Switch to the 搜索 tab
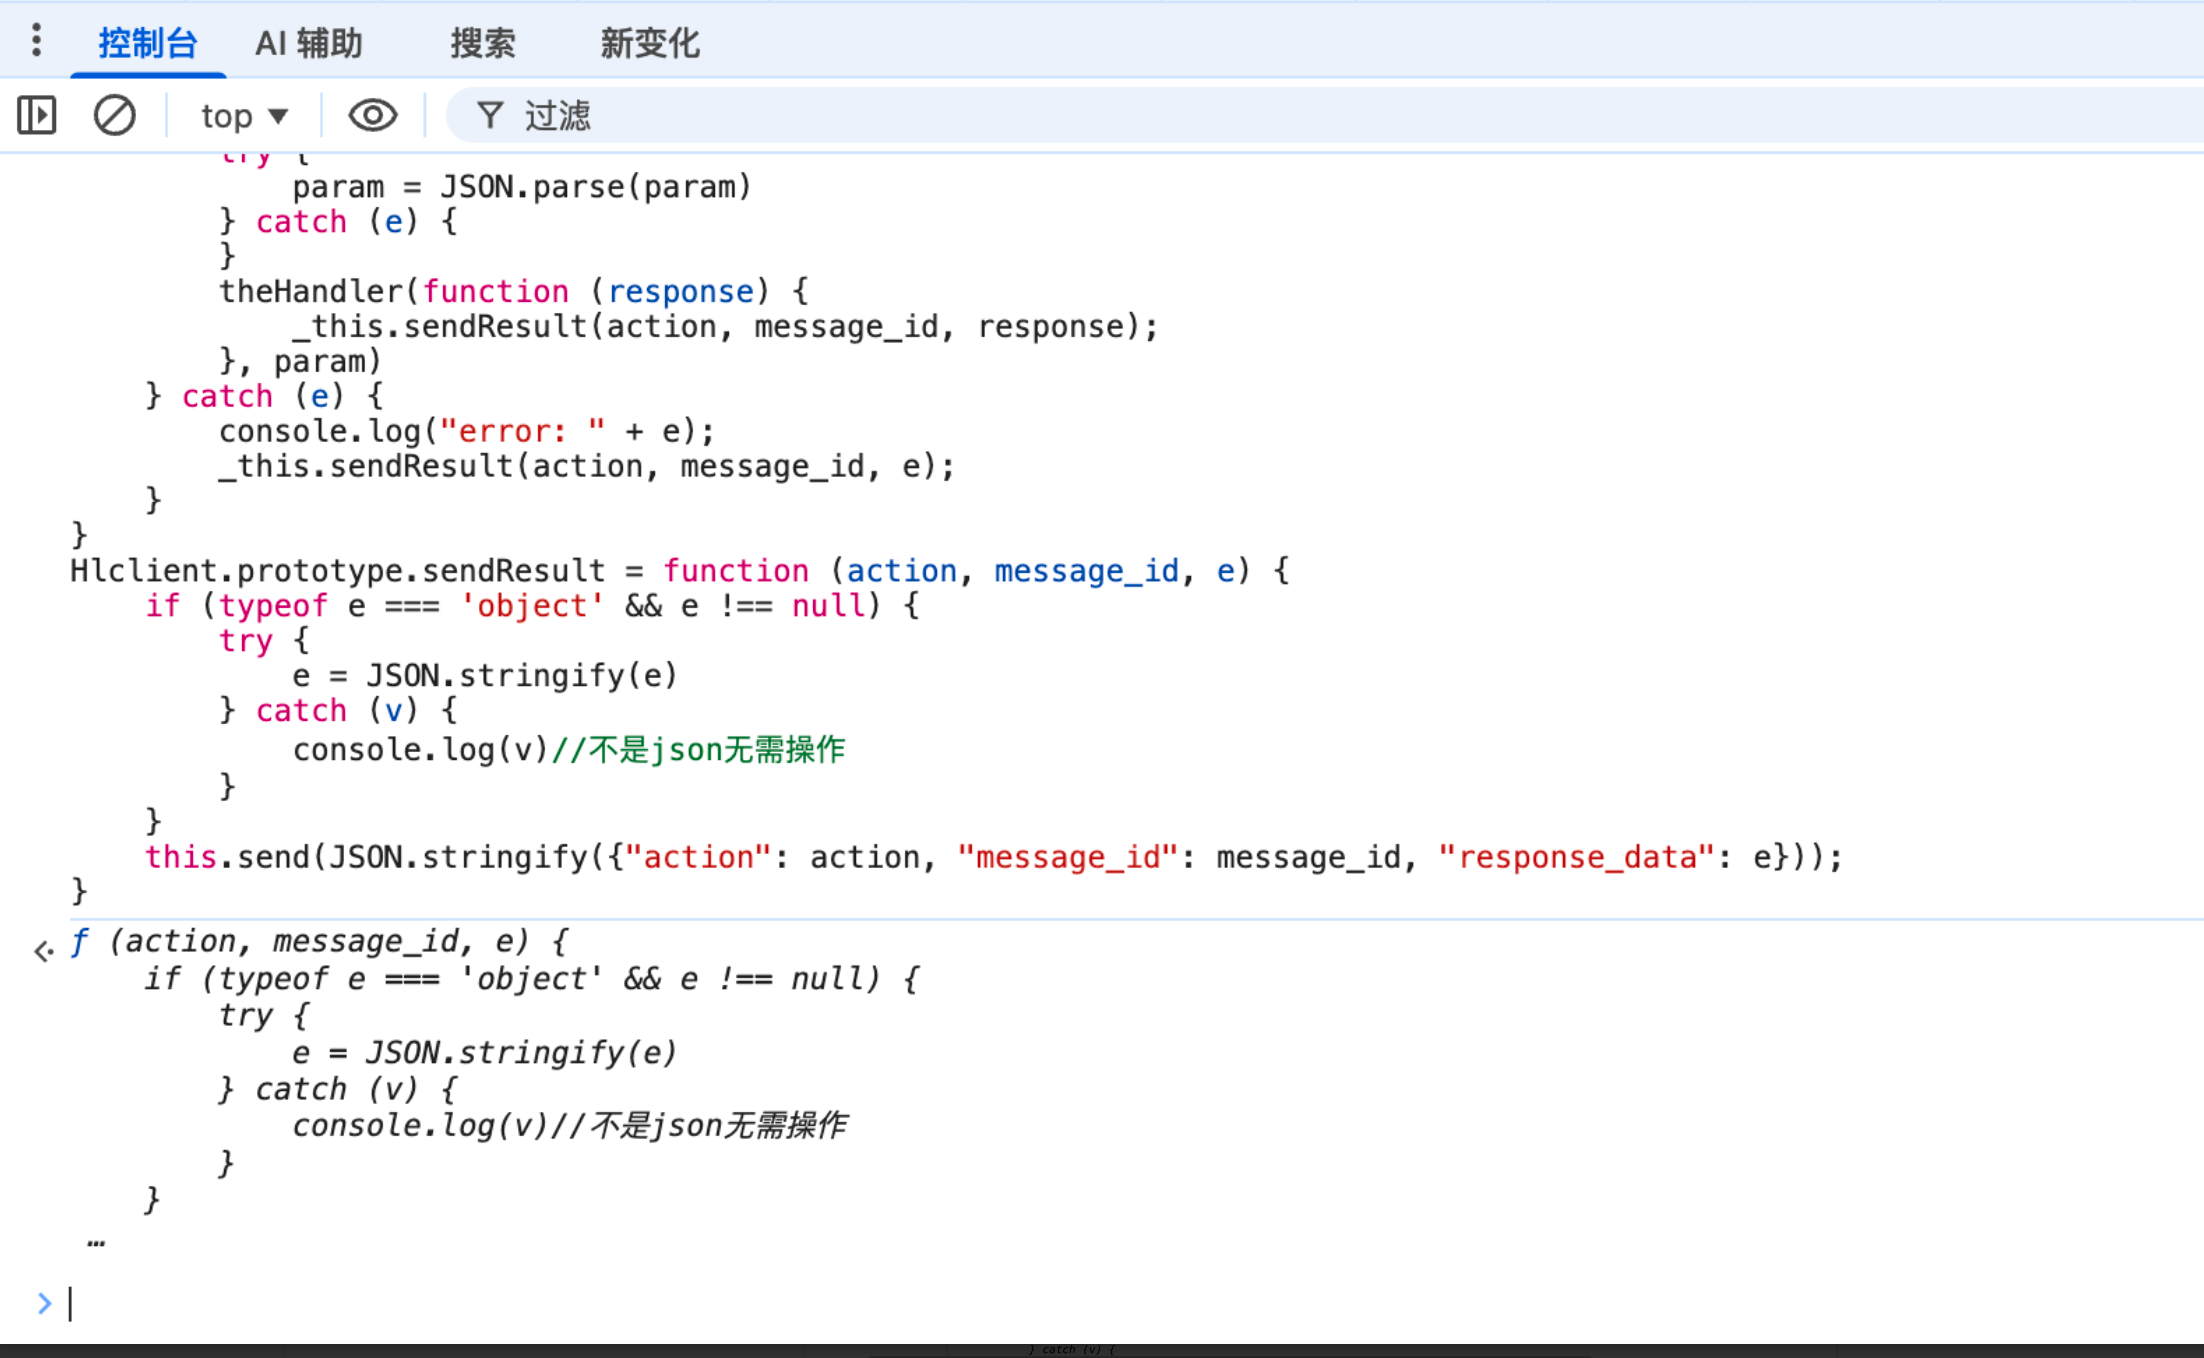Image resolution: width=2204 pixels, height=1358 pixels. (482, 43)
